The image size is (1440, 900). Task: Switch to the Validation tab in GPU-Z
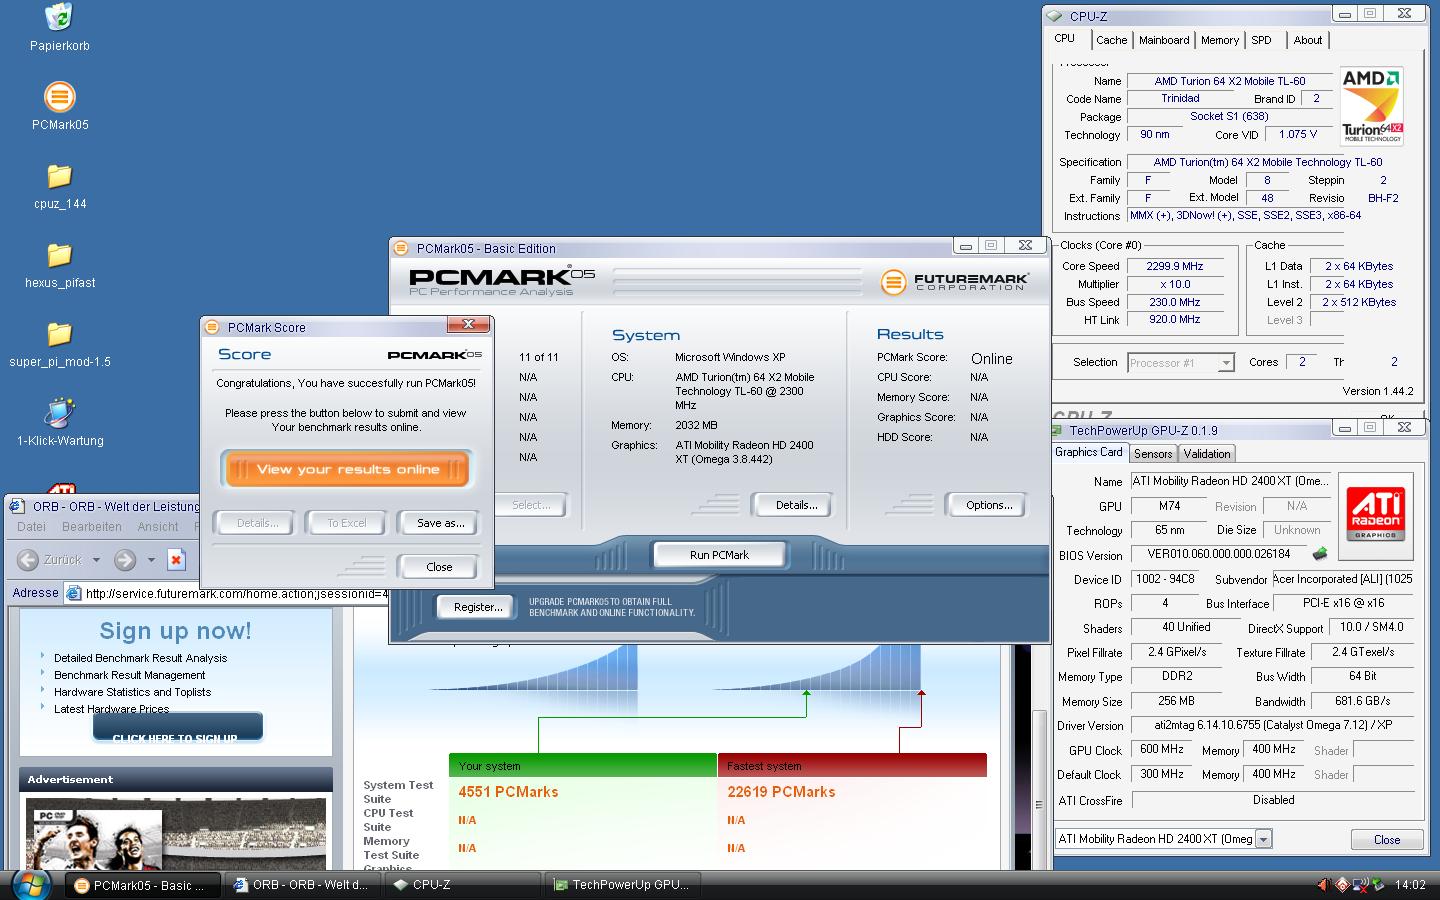tap(1207, 453)
